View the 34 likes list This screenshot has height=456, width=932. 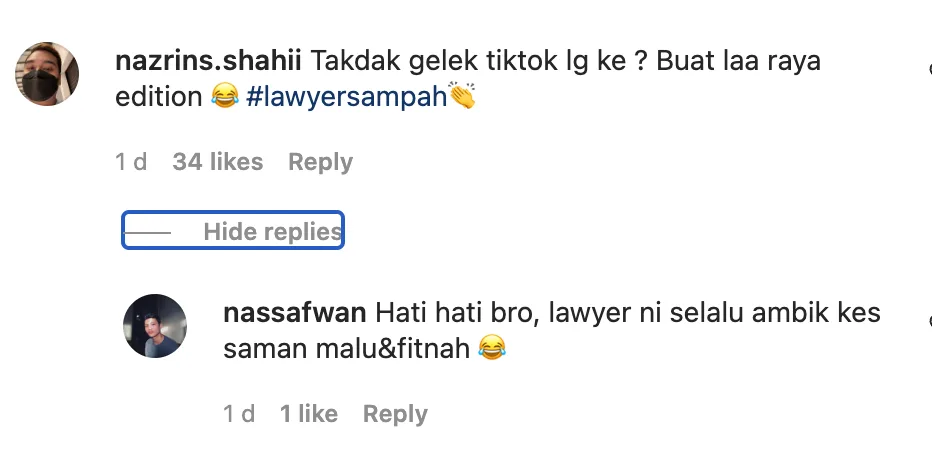(218, 162)
